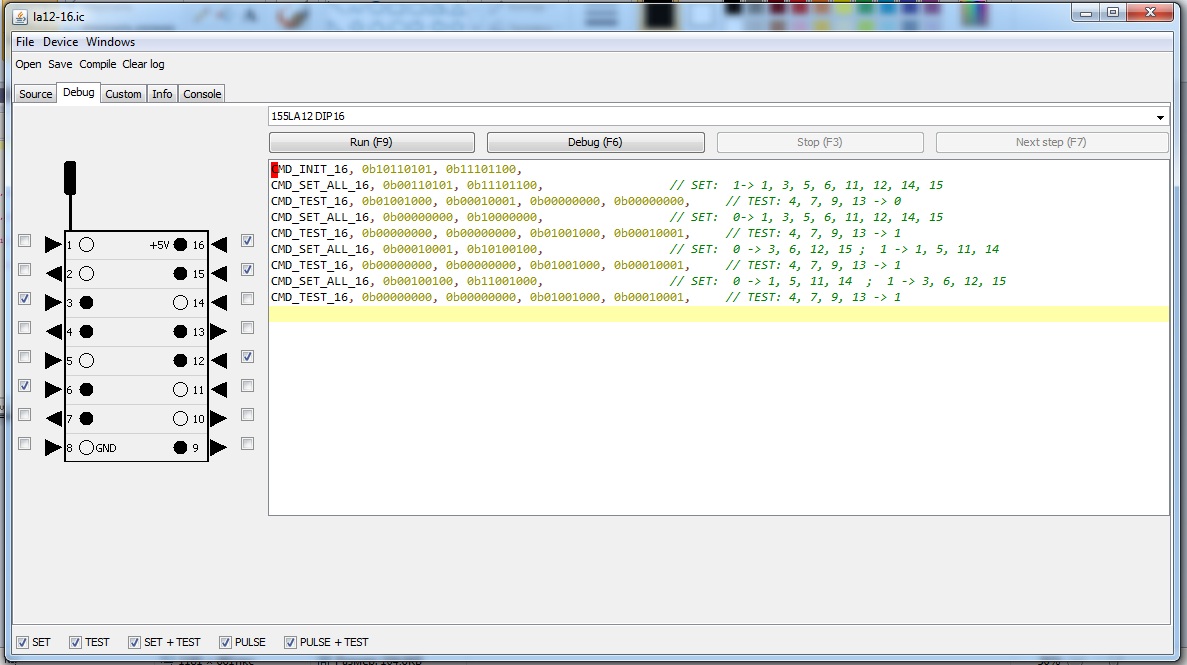Click the red breakpoint marker on CMD_INIT_16 line
This screenshot has height=665, width=1187.
click(x=274, y=169)
